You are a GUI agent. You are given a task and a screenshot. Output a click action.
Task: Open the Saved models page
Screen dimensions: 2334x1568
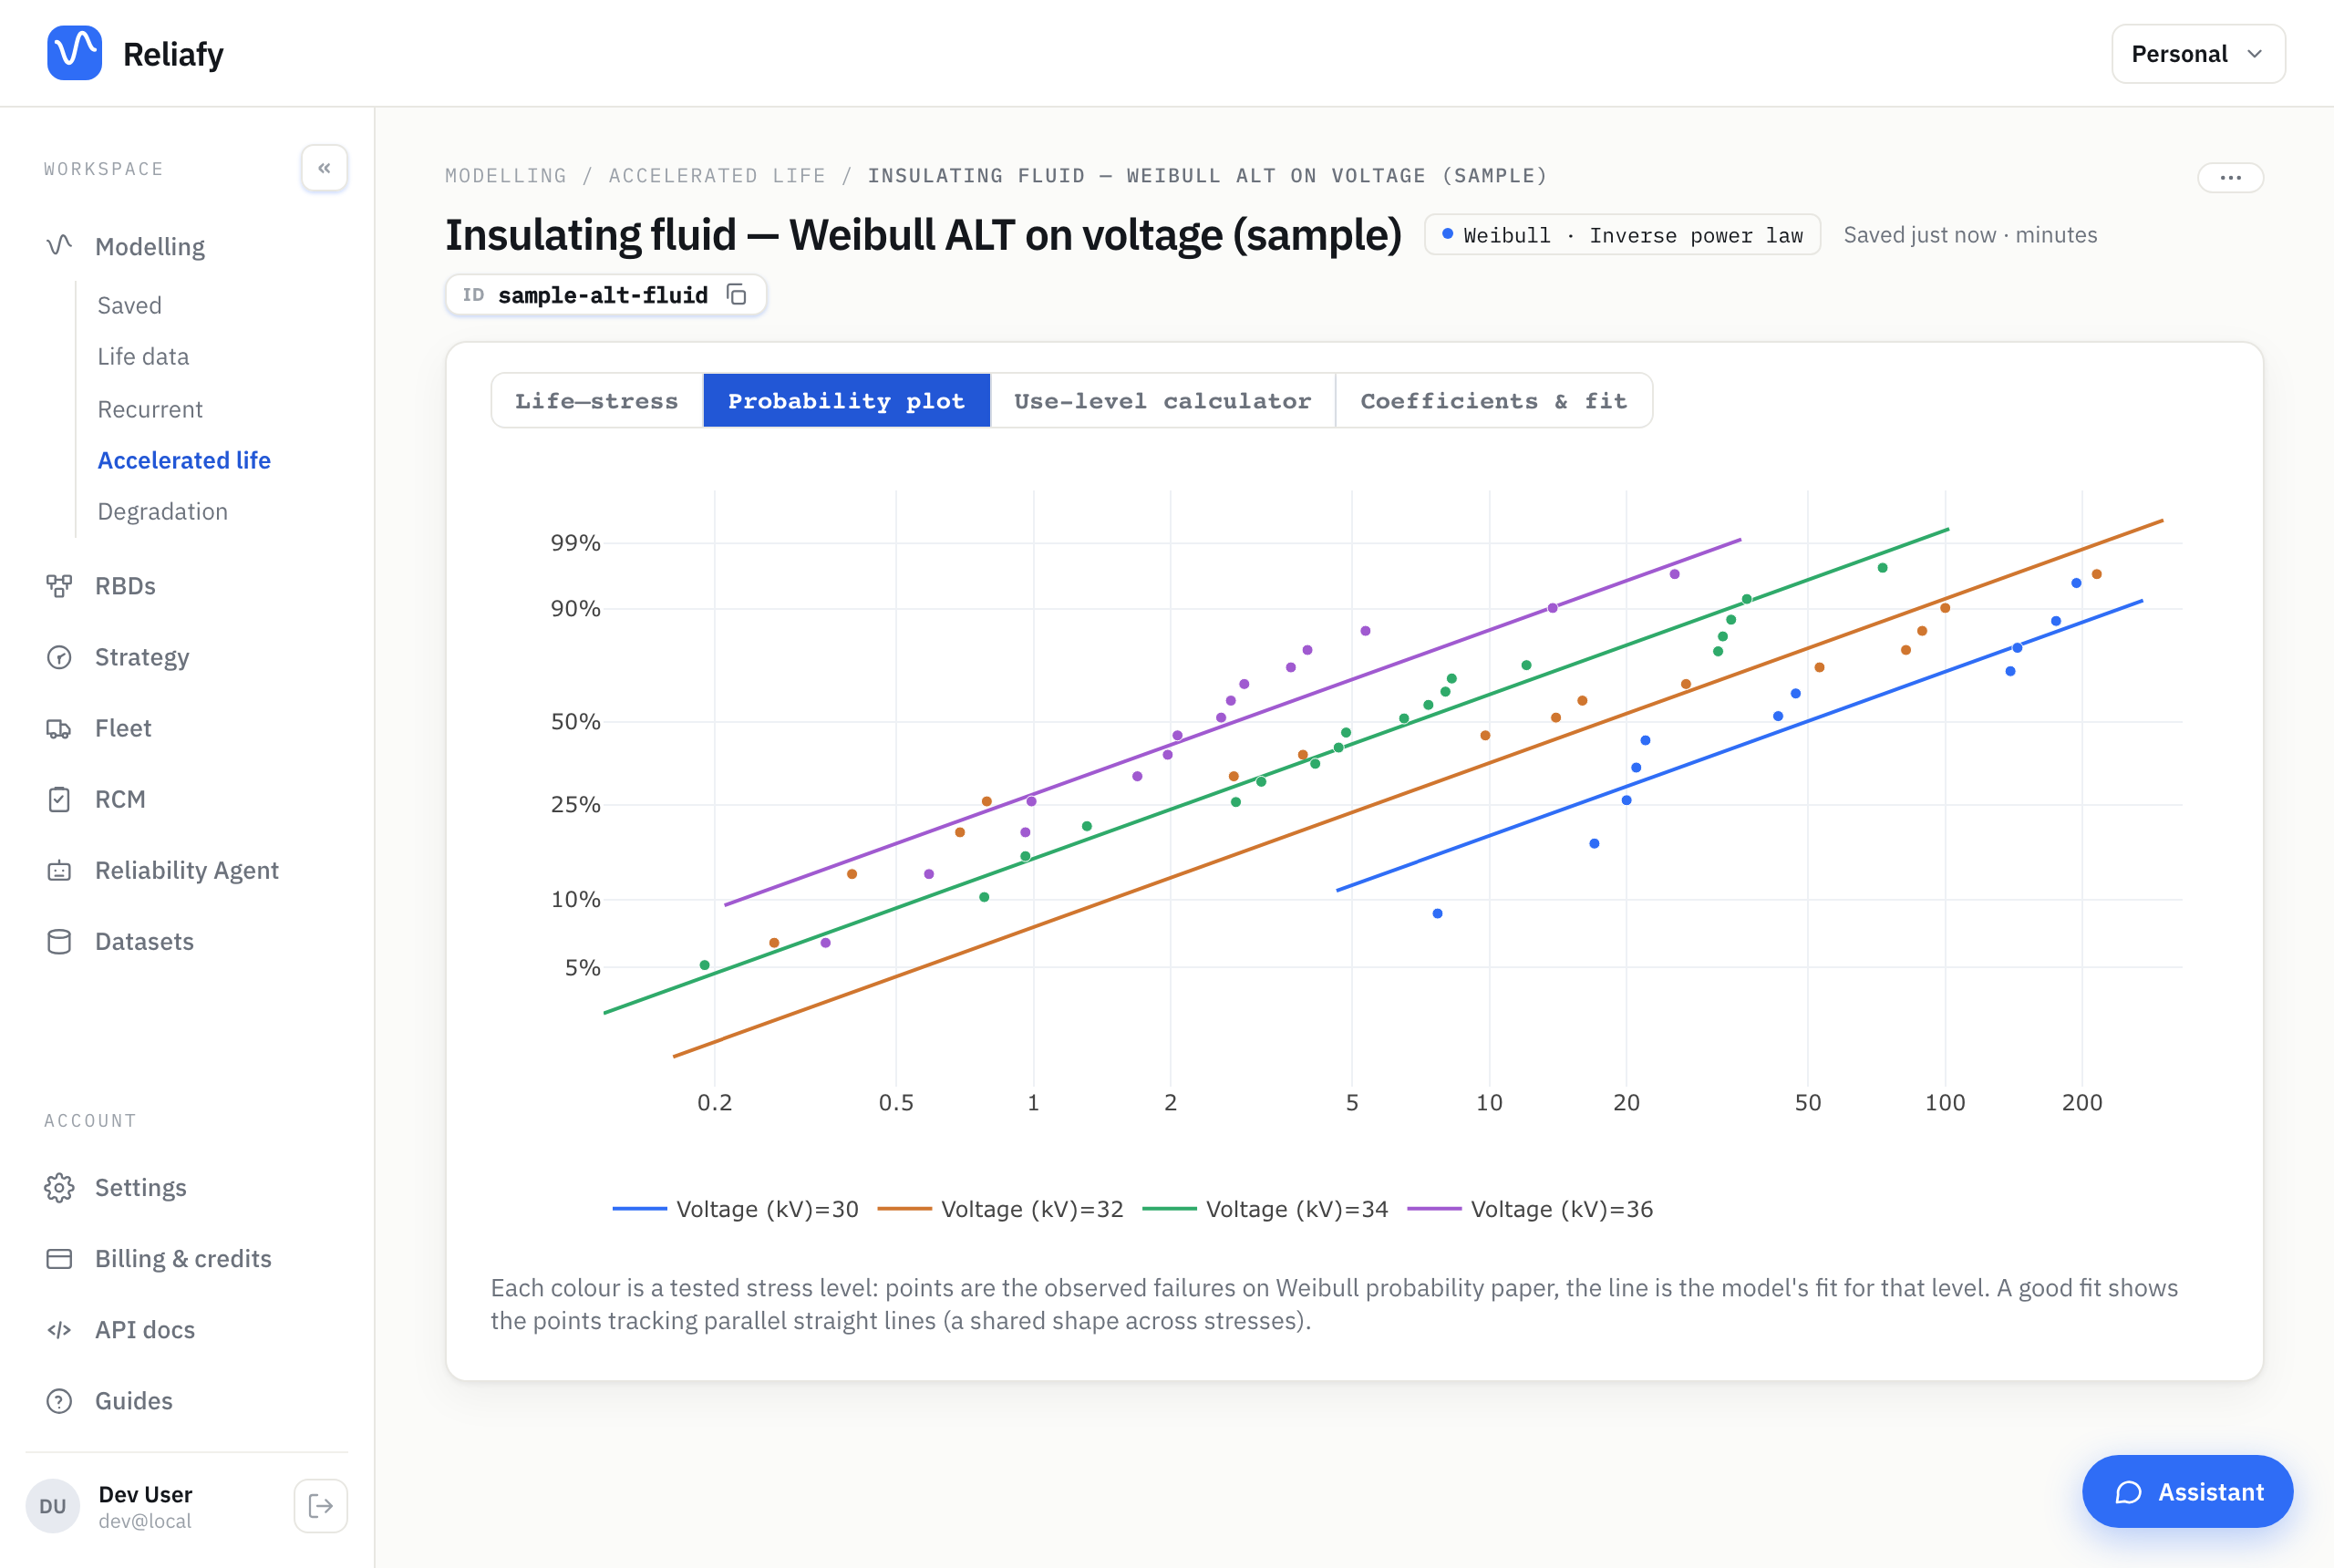click(x=130, y=305)
